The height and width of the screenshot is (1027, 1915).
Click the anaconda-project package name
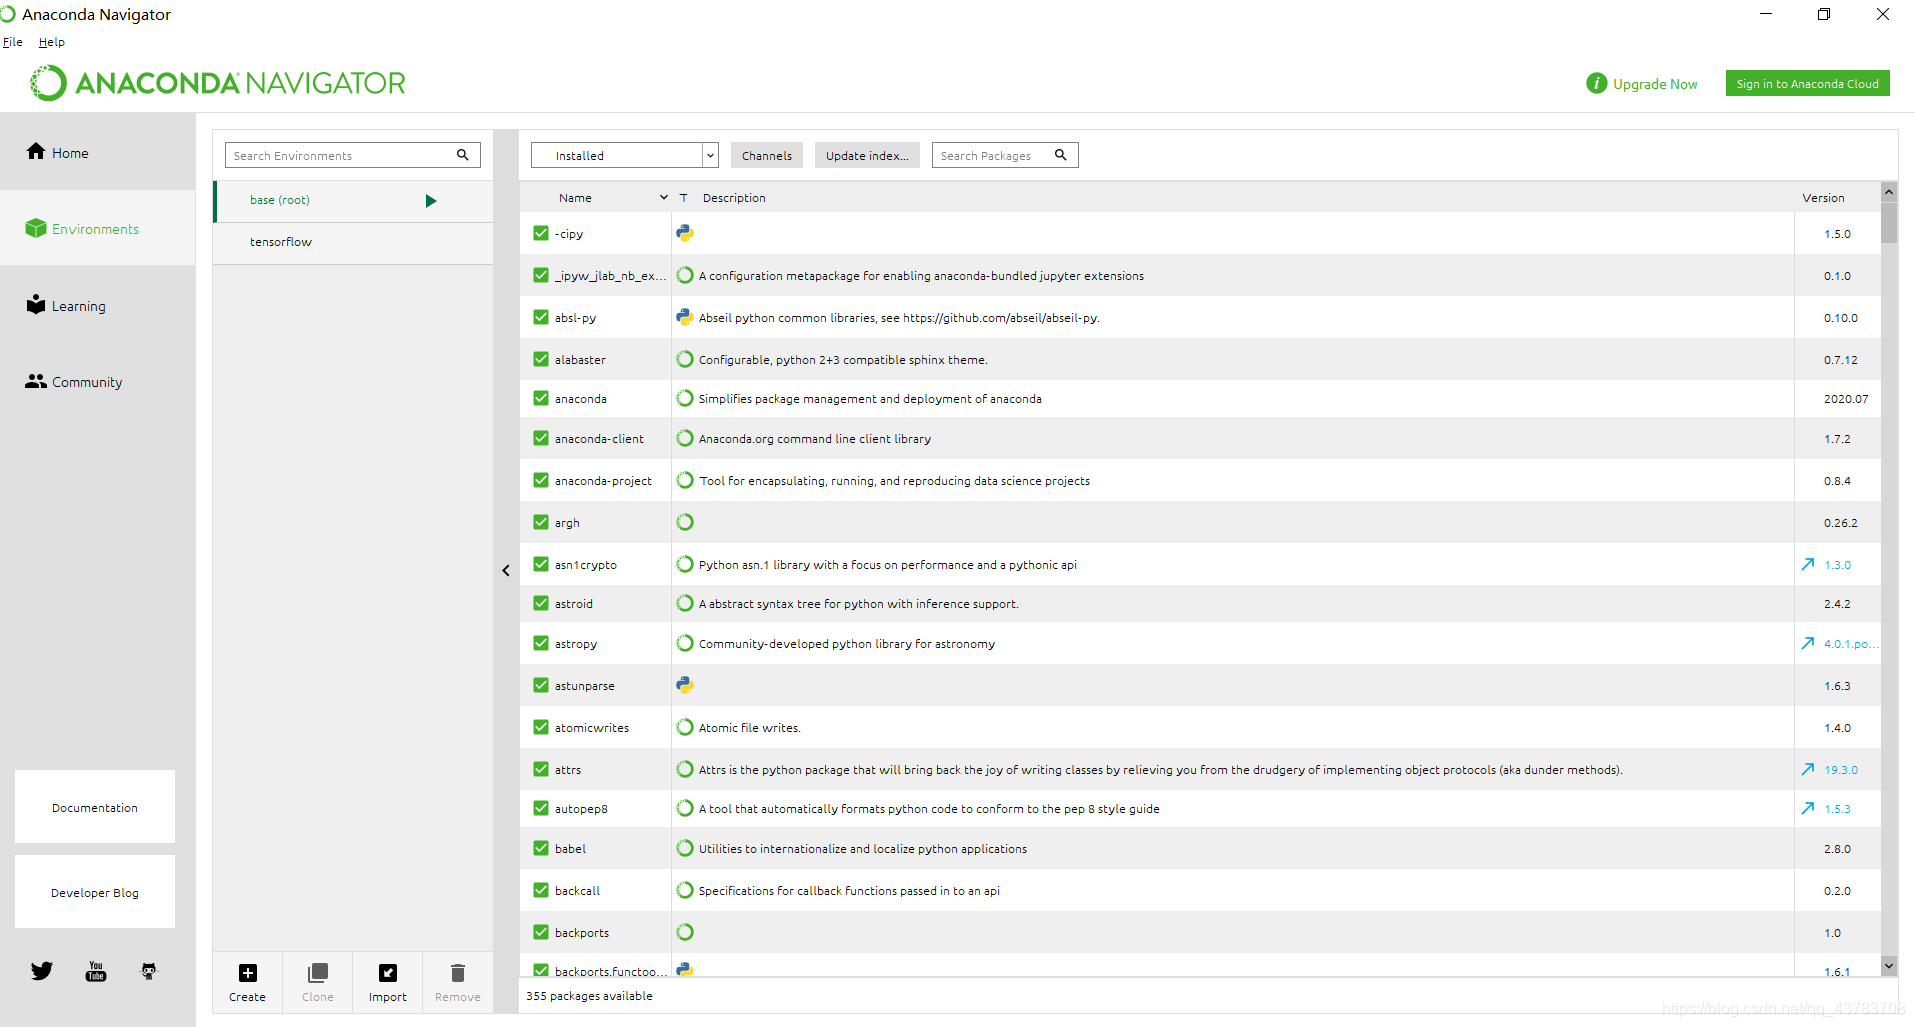click(603, 481)
